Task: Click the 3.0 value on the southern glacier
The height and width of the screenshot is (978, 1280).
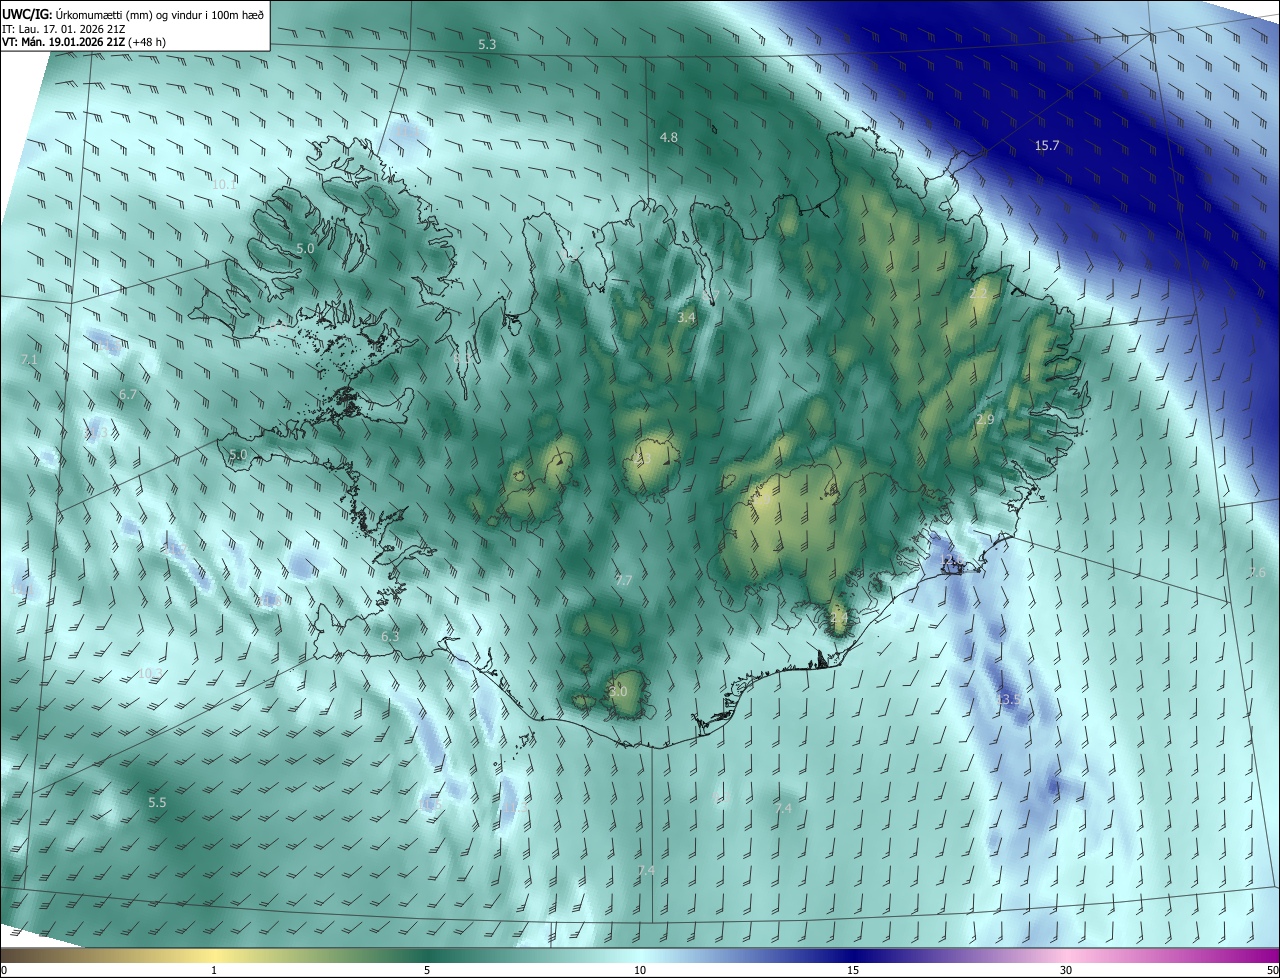Action: [618, 692]
